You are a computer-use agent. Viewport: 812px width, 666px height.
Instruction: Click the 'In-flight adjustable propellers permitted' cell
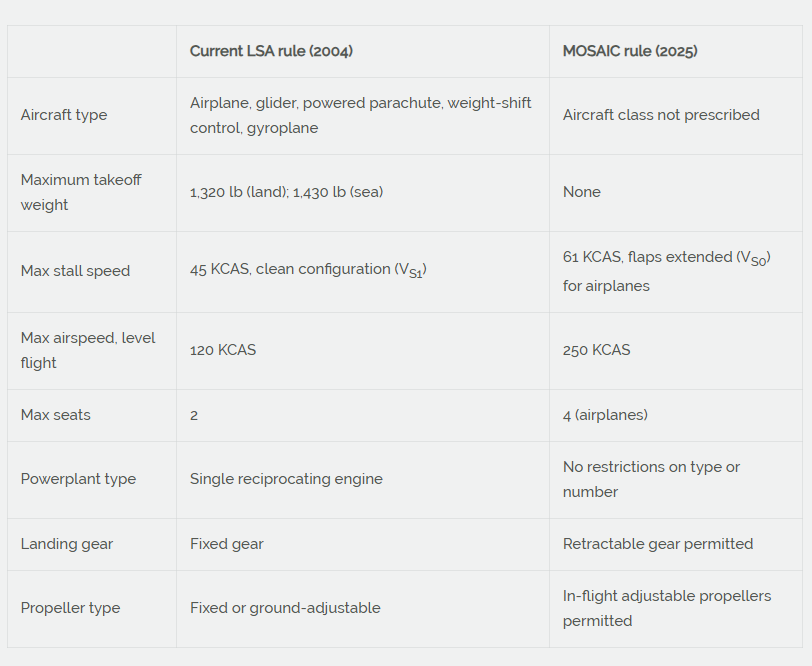tap(667, 608)
